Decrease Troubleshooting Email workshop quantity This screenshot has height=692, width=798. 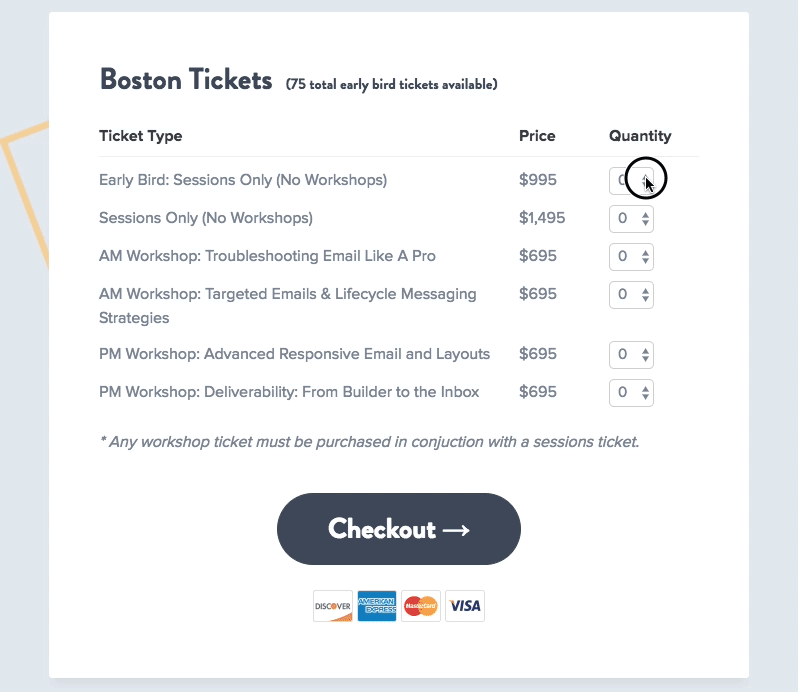645,261
